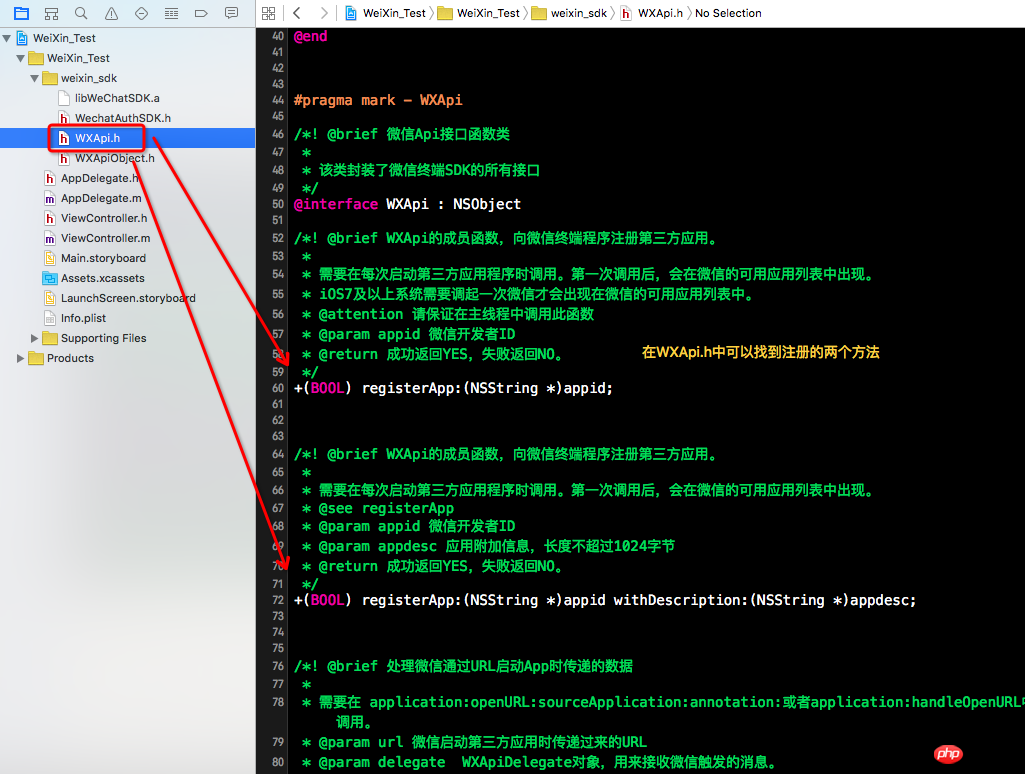
Task: Click the related items grid icon
Action: [269, 13]
